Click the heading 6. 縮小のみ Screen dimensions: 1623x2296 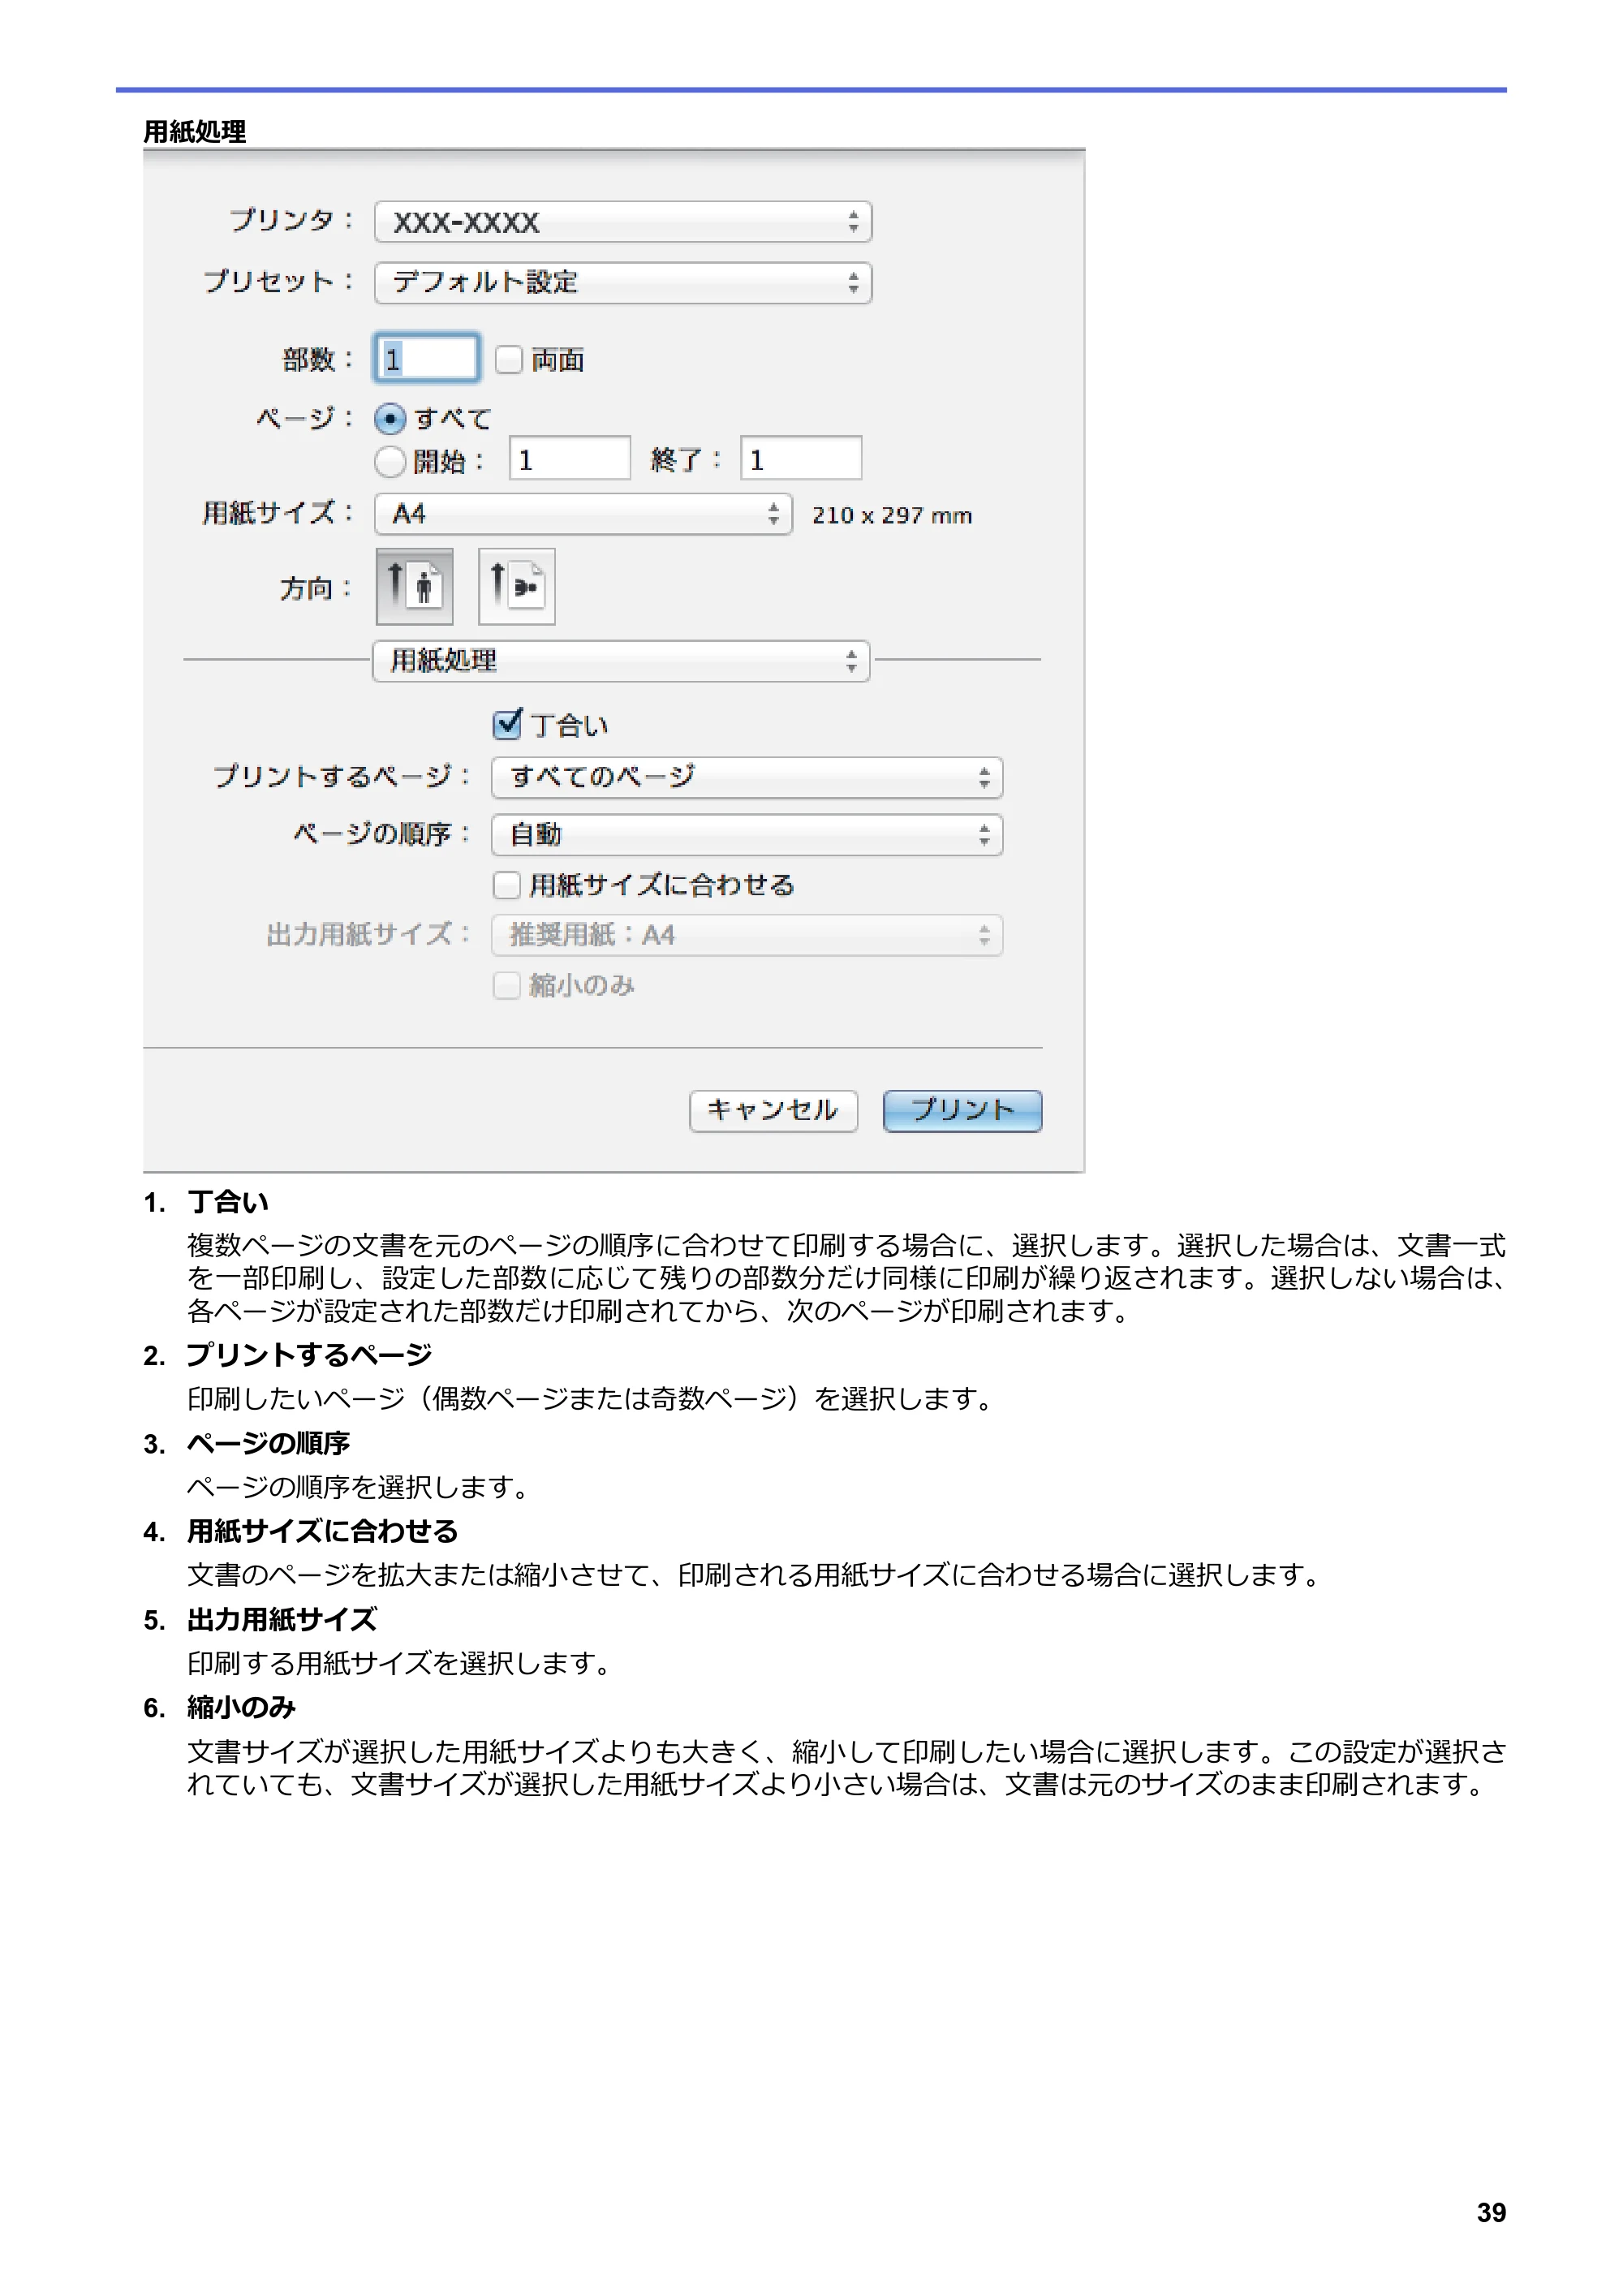219,1707
